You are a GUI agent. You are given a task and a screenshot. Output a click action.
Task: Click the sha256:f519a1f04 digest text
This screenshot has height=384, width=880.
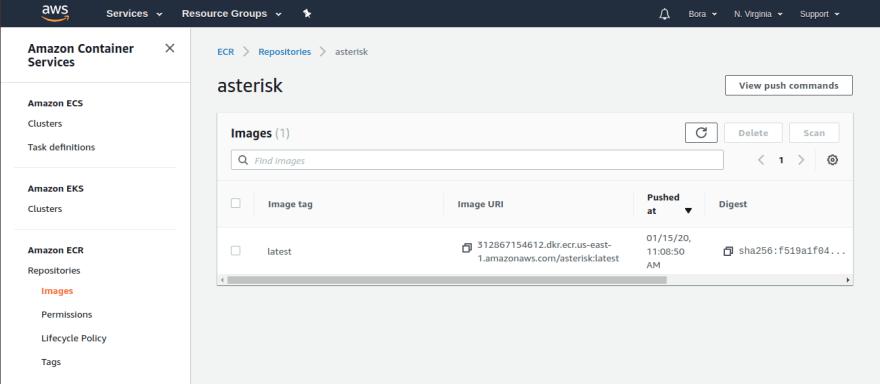[x=792, y=252]
